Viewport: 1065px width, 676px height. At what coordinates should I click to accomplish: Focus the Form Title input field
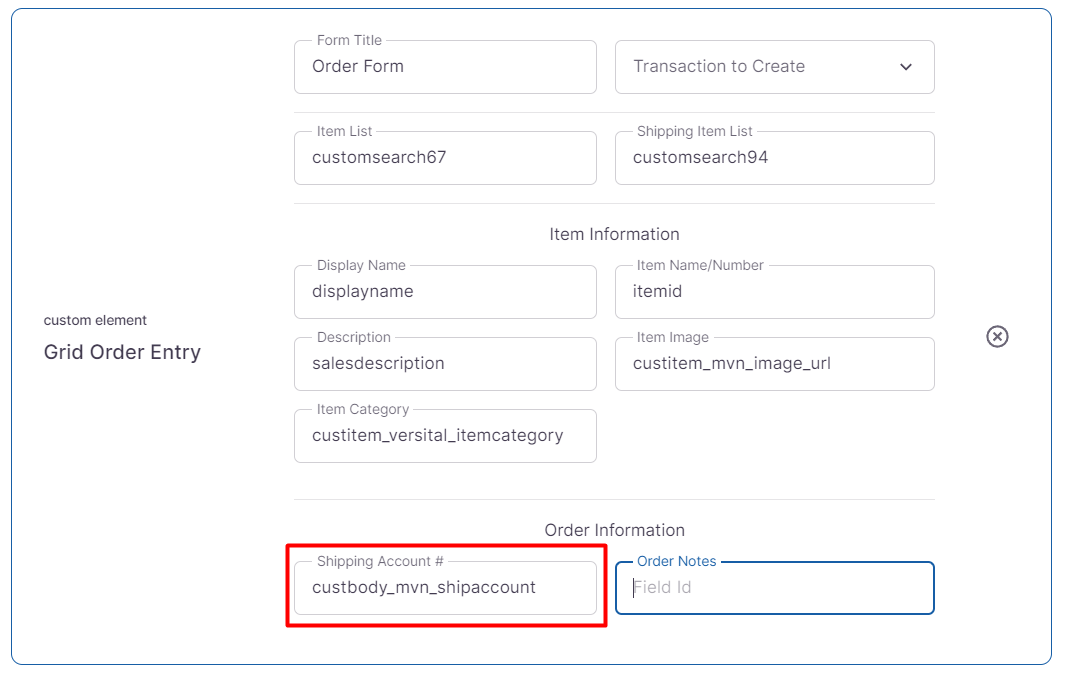pos(445,67)
